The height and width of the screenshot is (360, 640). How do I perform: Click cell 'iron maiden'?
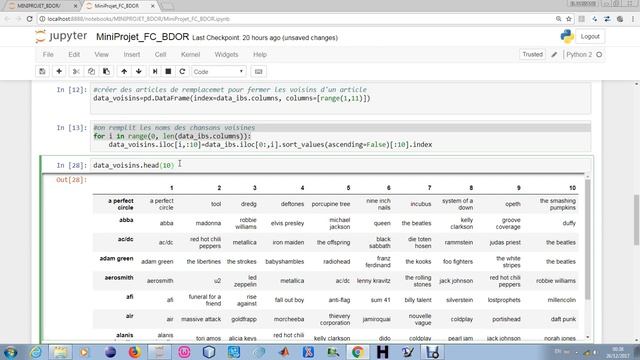pos(288,242)
